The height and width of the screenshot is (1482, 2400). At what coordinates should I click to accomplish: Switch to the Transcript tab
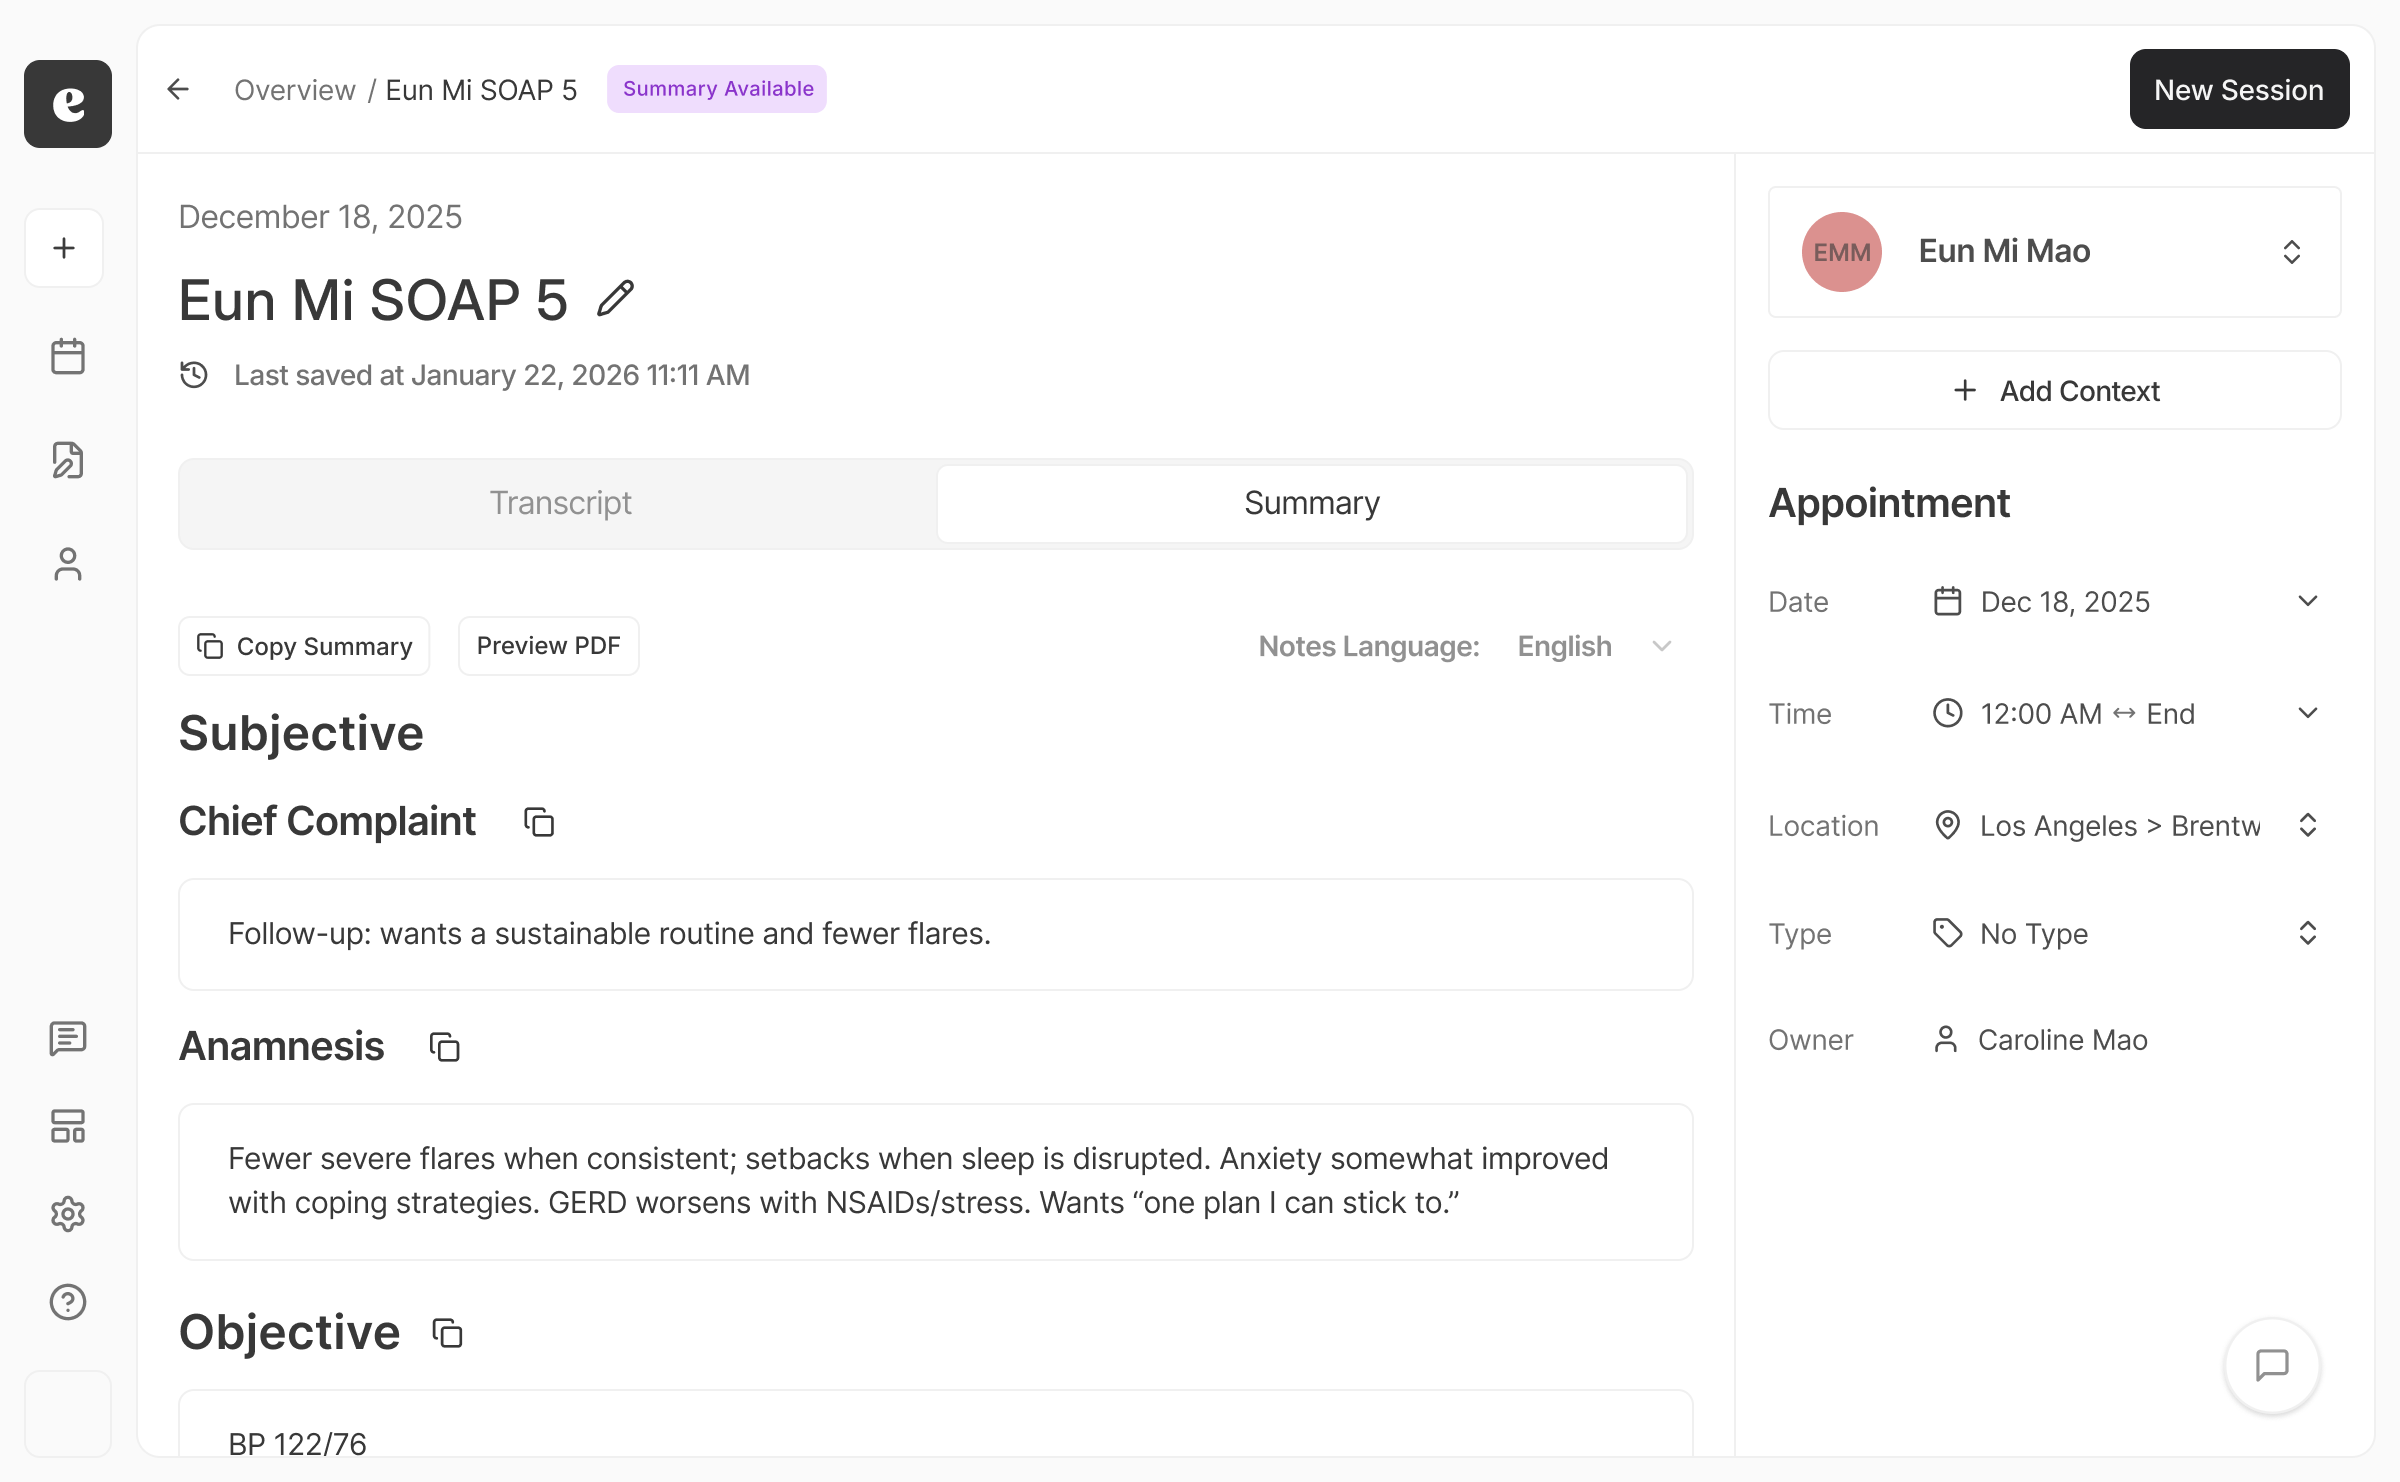560,503
